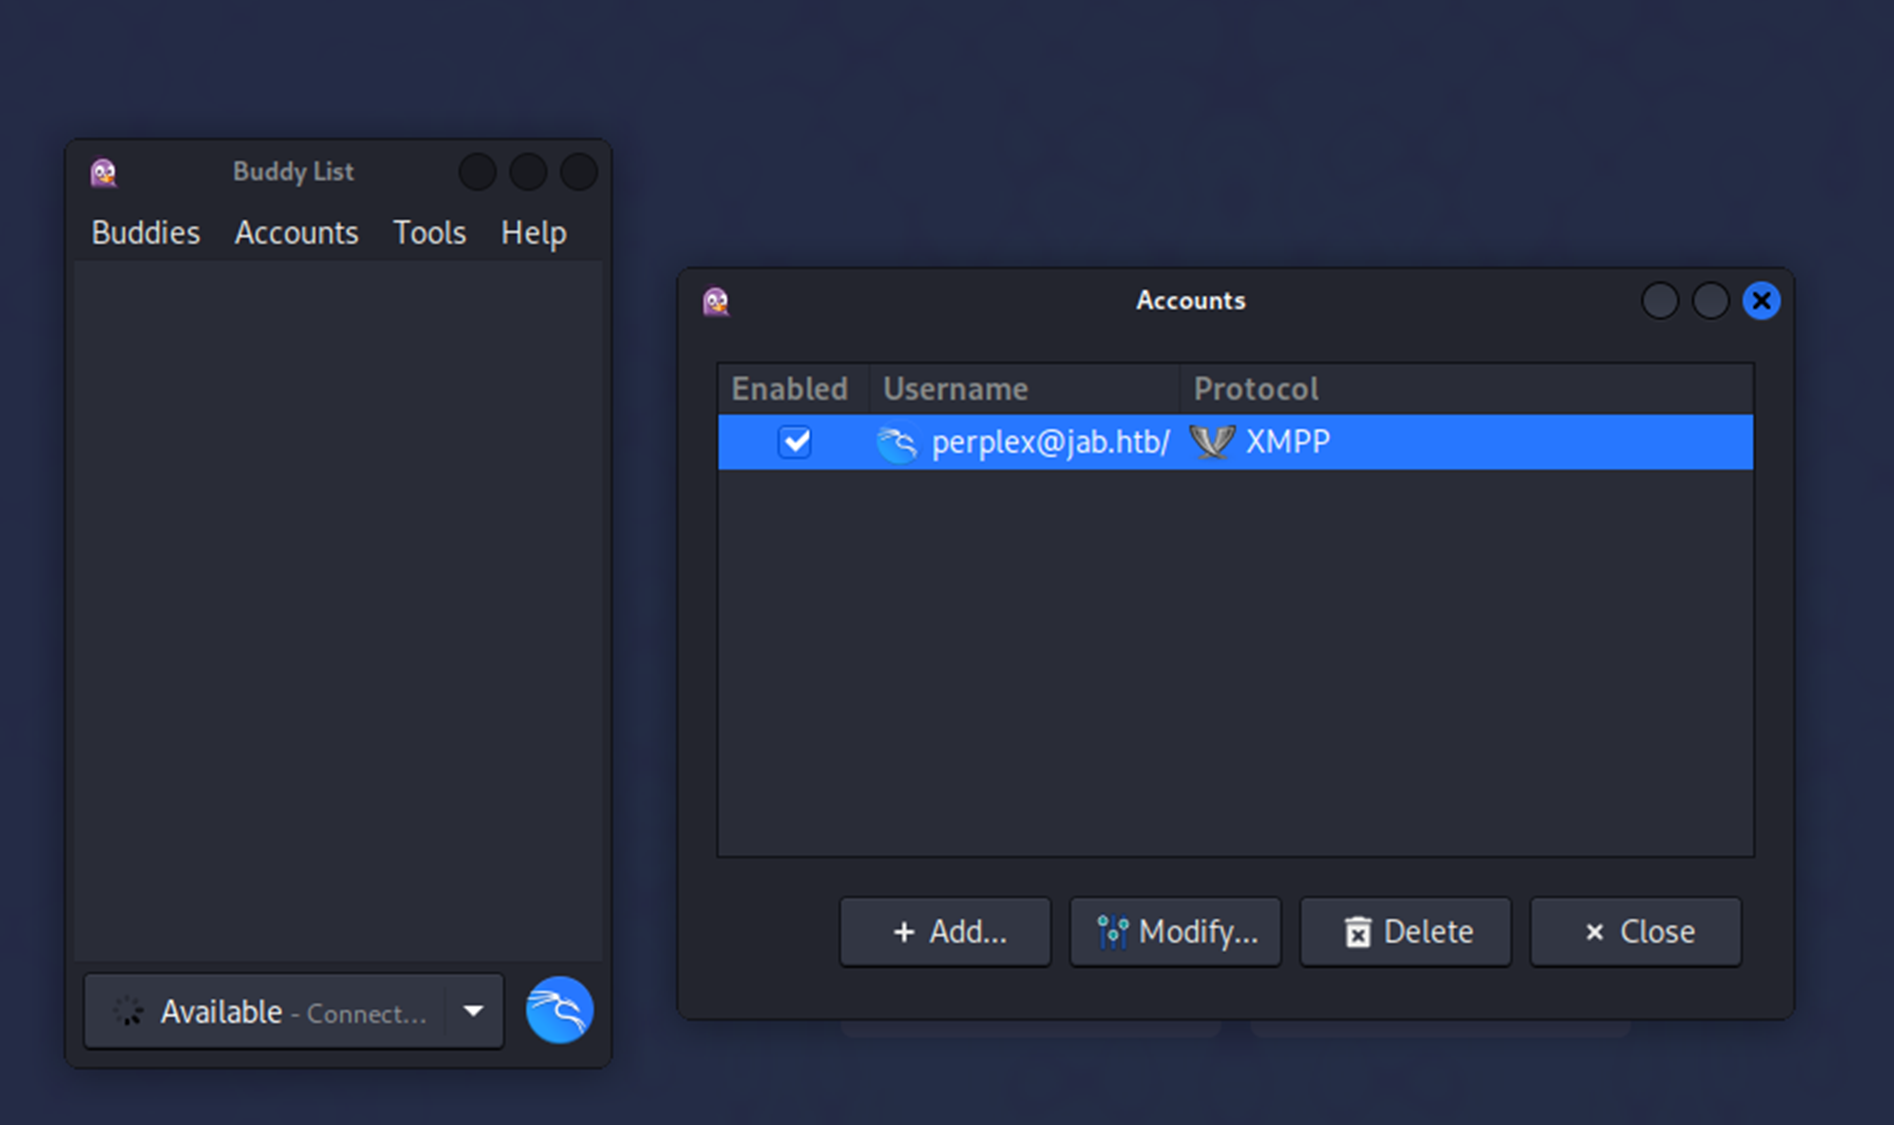
Task: Click the Pidgin icon in Buddy List title bar
Action: [103, 172]
